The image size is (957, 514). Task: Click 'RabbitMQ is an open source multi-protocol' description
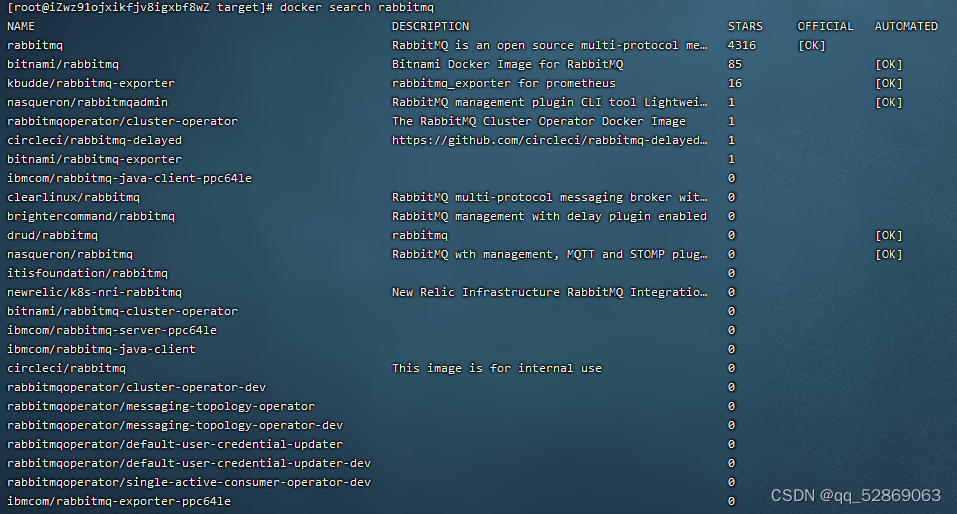tap(549, 45)
